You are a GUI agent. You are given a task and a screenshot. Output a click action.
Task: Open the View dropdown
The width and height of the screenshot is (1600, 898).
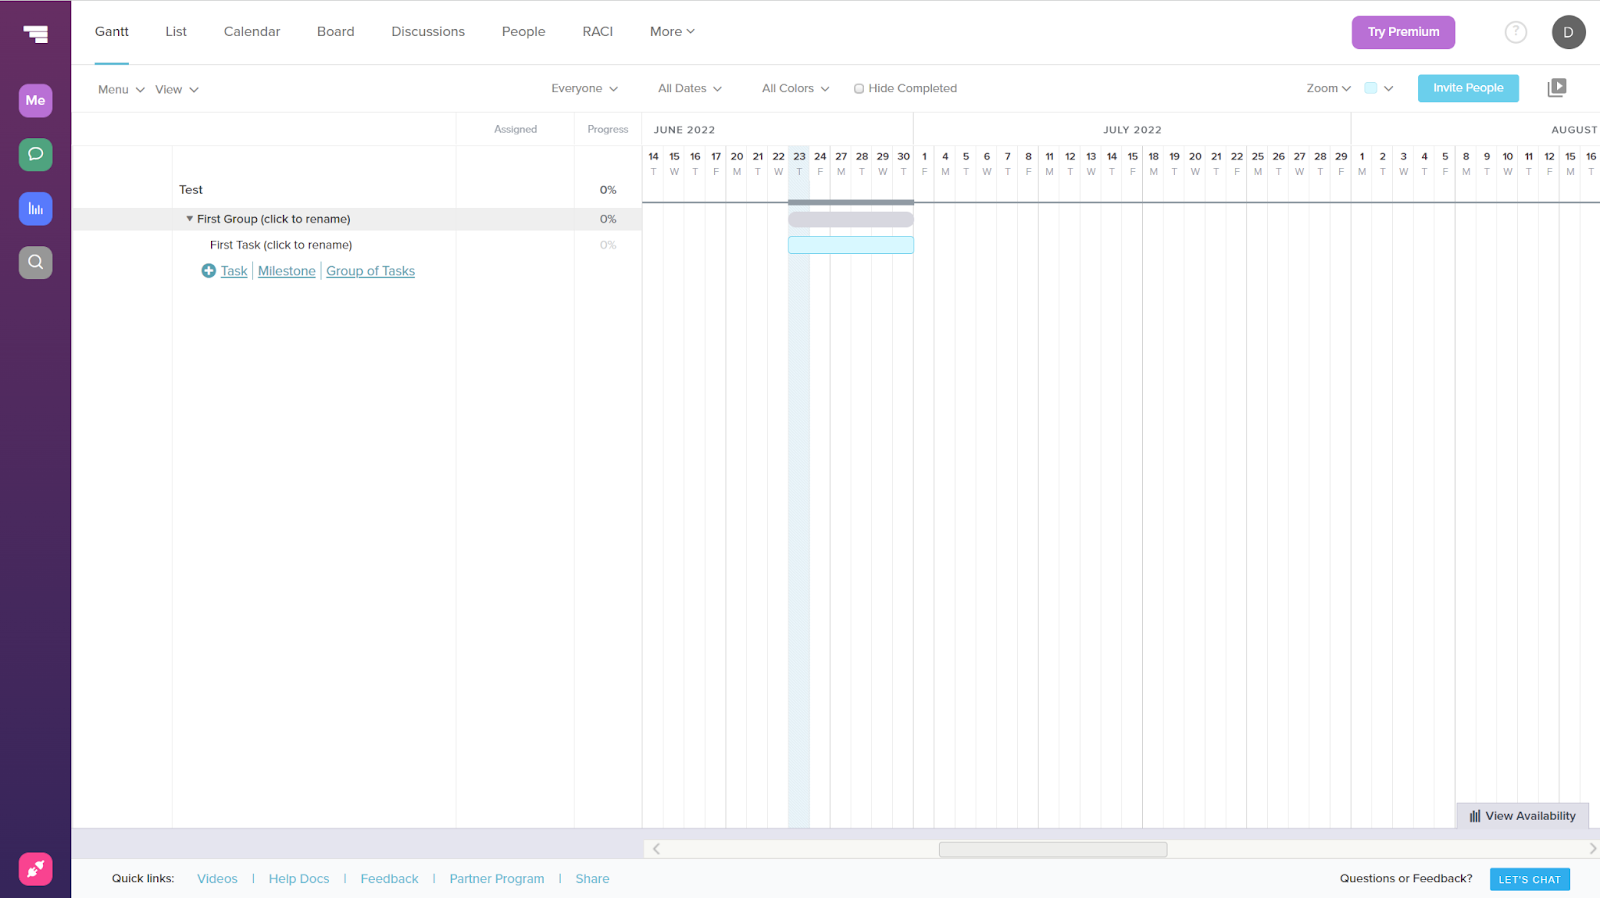click(x=177, y=89)
